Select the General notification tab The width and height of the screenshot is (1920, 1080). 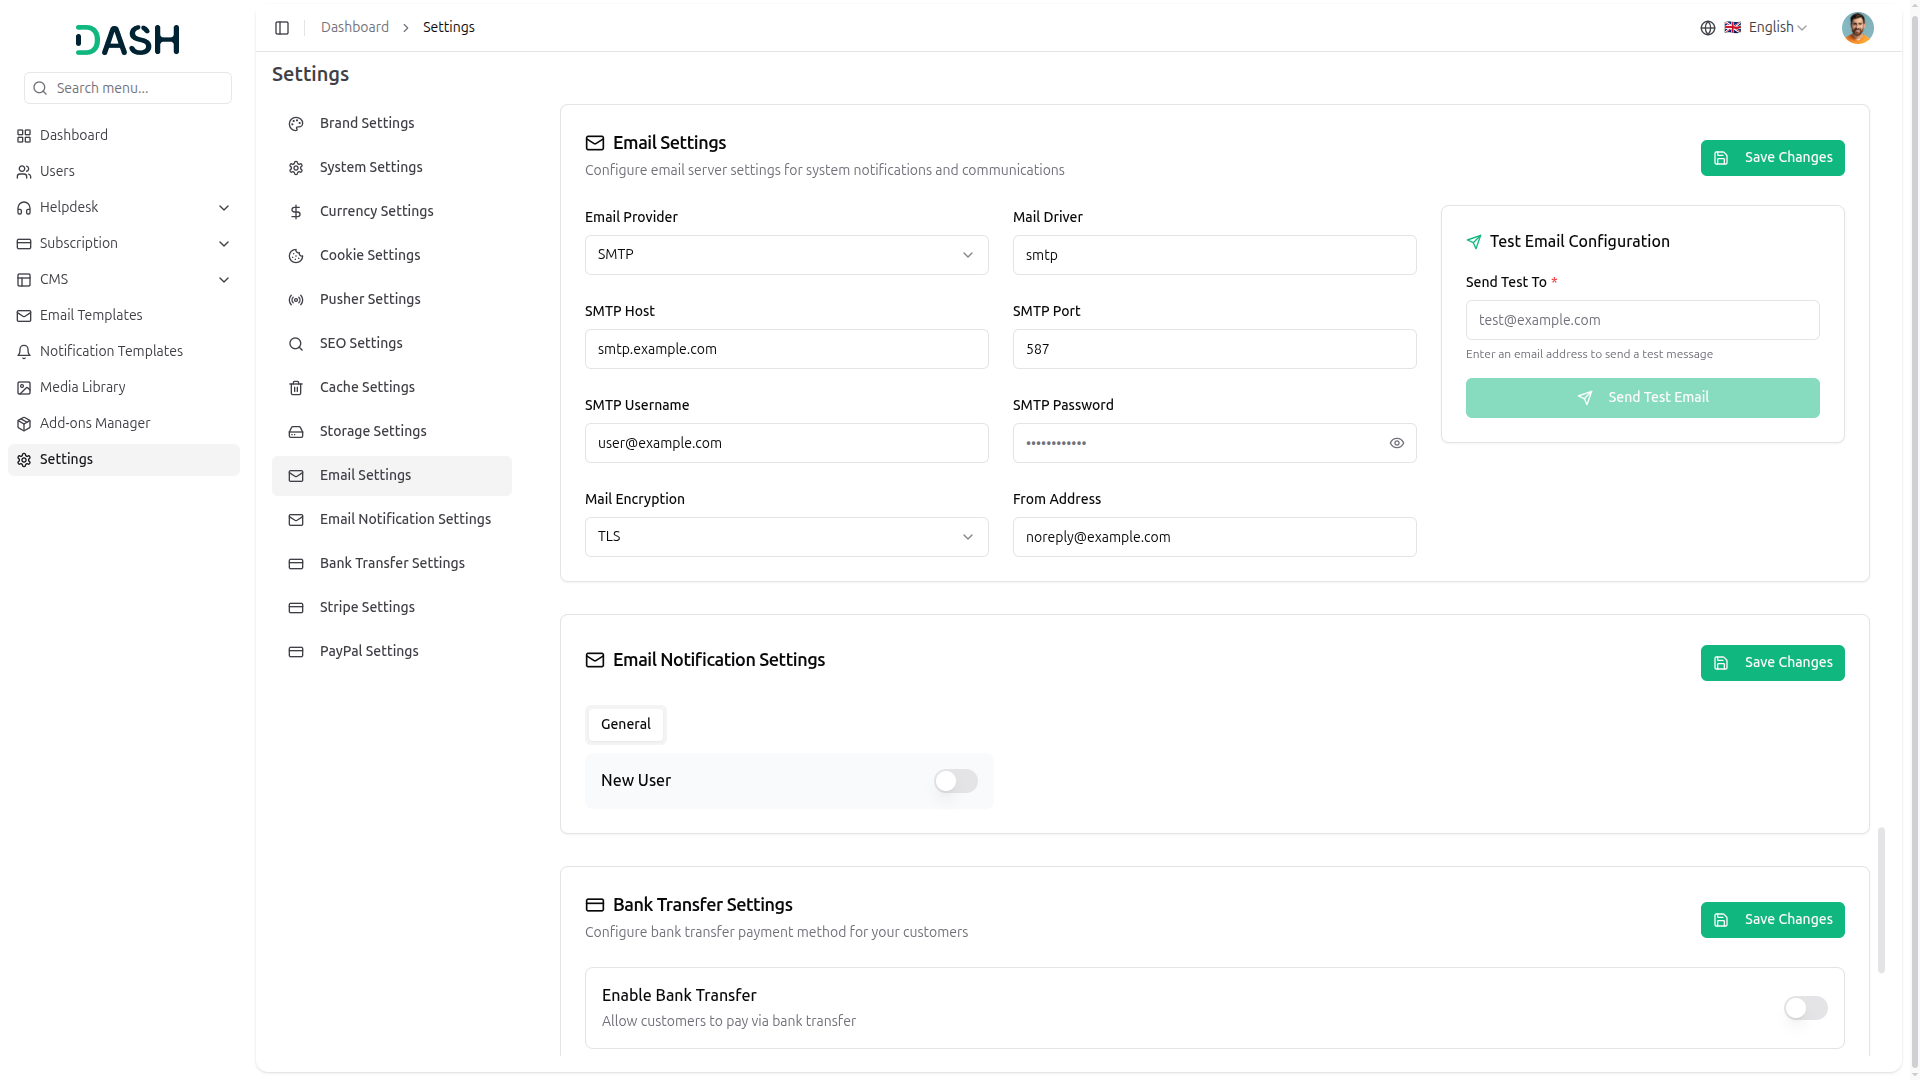tap(626, 725)
